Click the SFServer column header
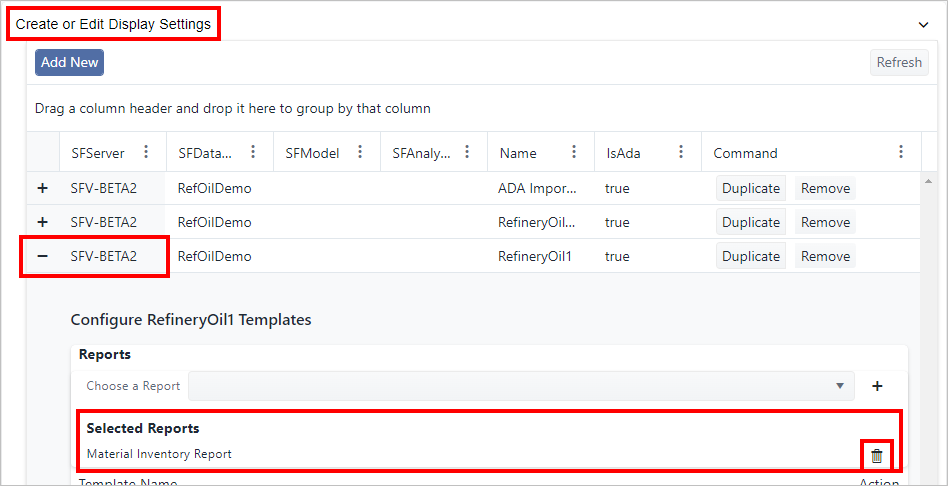Viewport: 948px width, 486px height. pos(98,153)
